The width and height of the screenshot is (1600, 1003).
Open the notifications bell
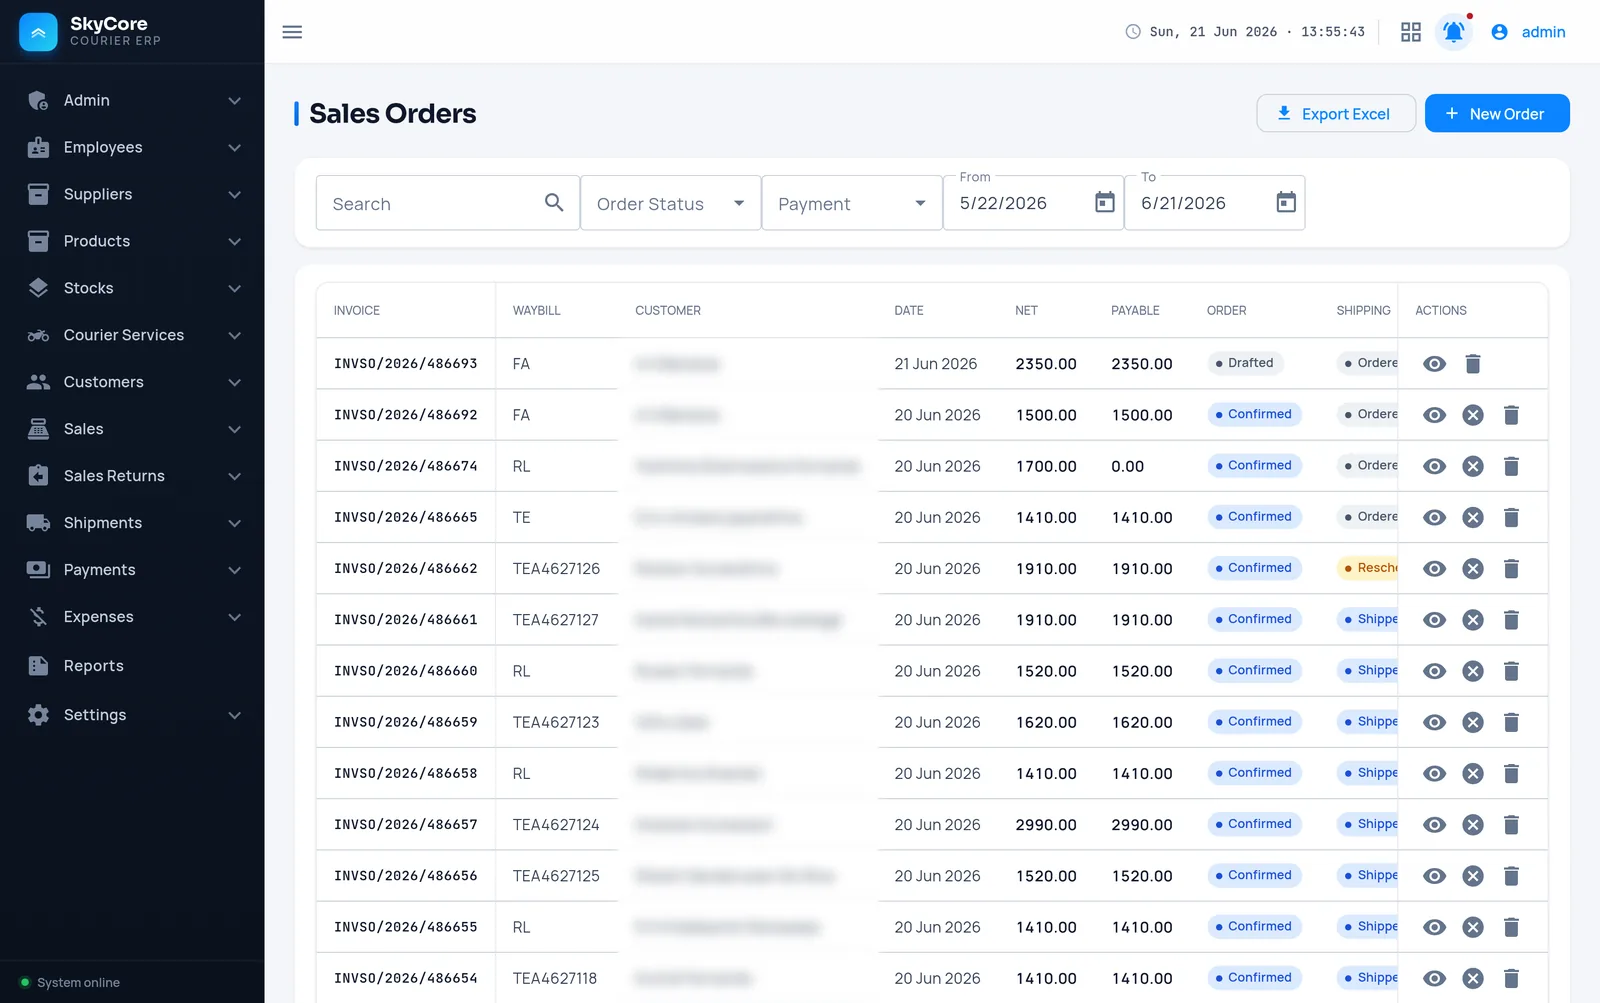coord(1454,32)
